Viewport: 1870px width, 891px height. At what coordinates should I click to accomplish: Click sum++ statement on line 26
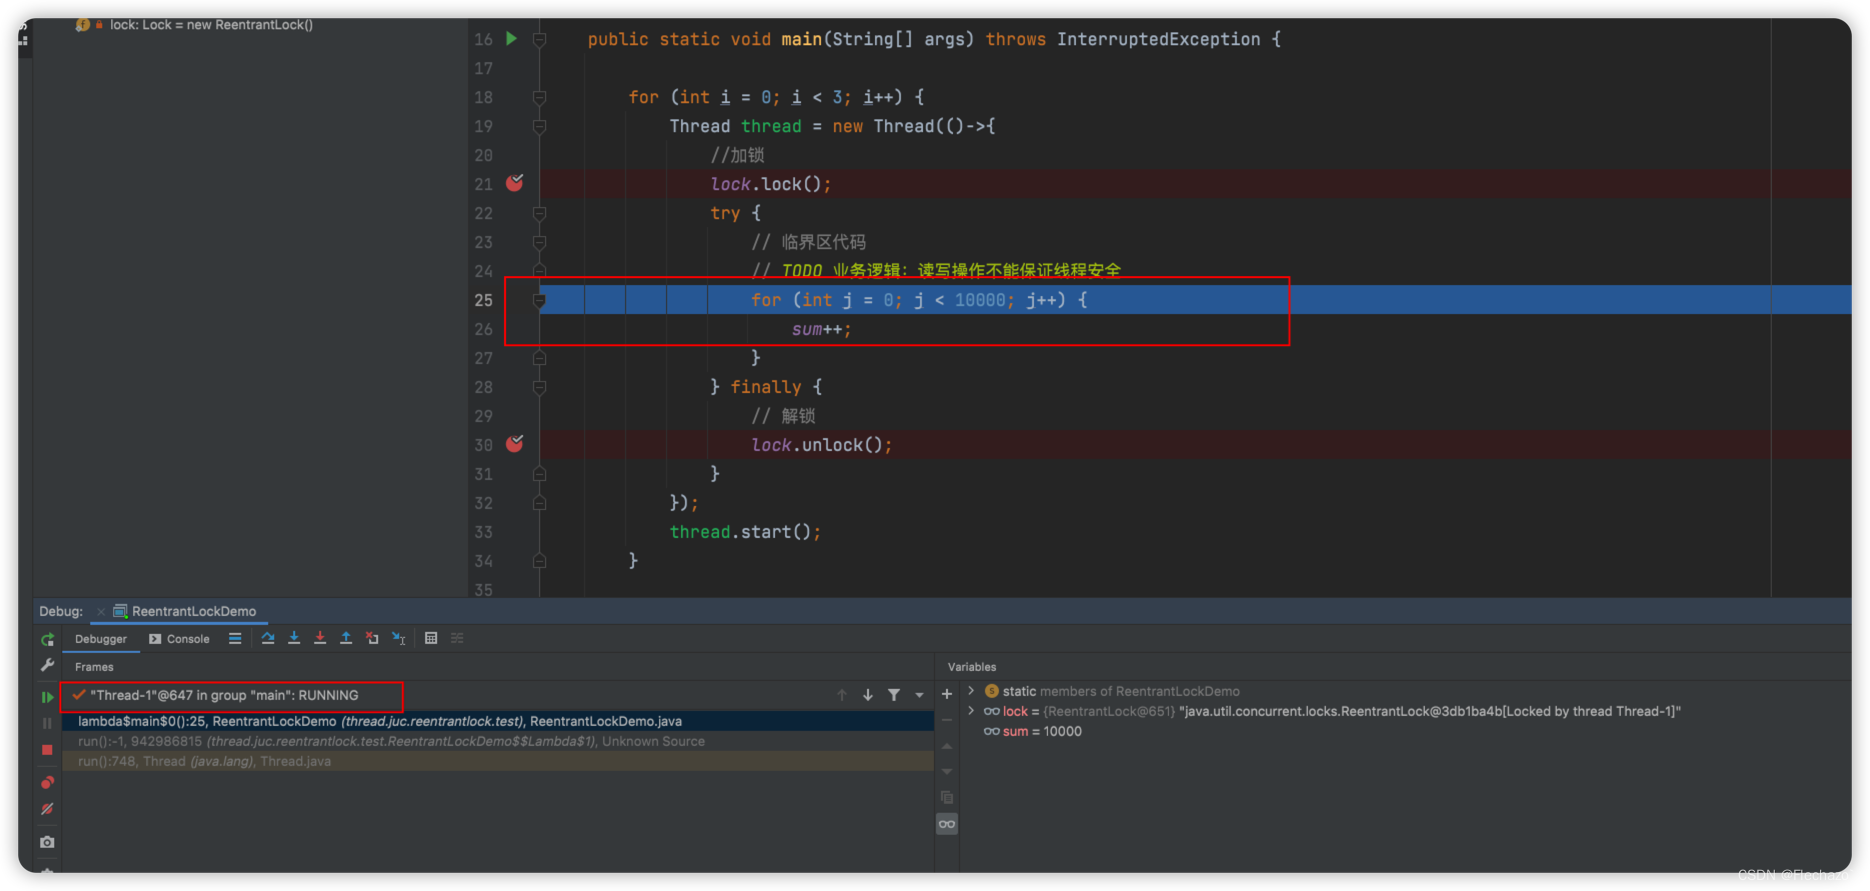pos(822,329)
